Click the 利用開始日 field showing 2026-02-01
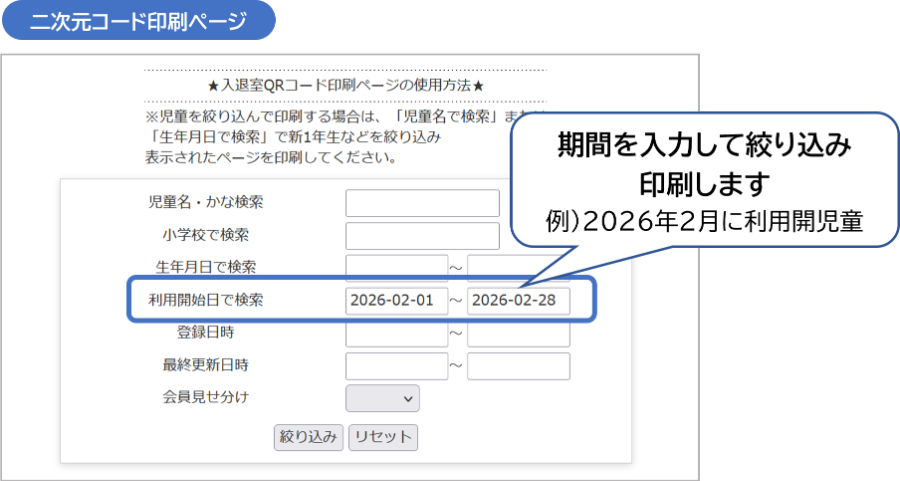The image size is (900, 481). (x=396, y=301)
